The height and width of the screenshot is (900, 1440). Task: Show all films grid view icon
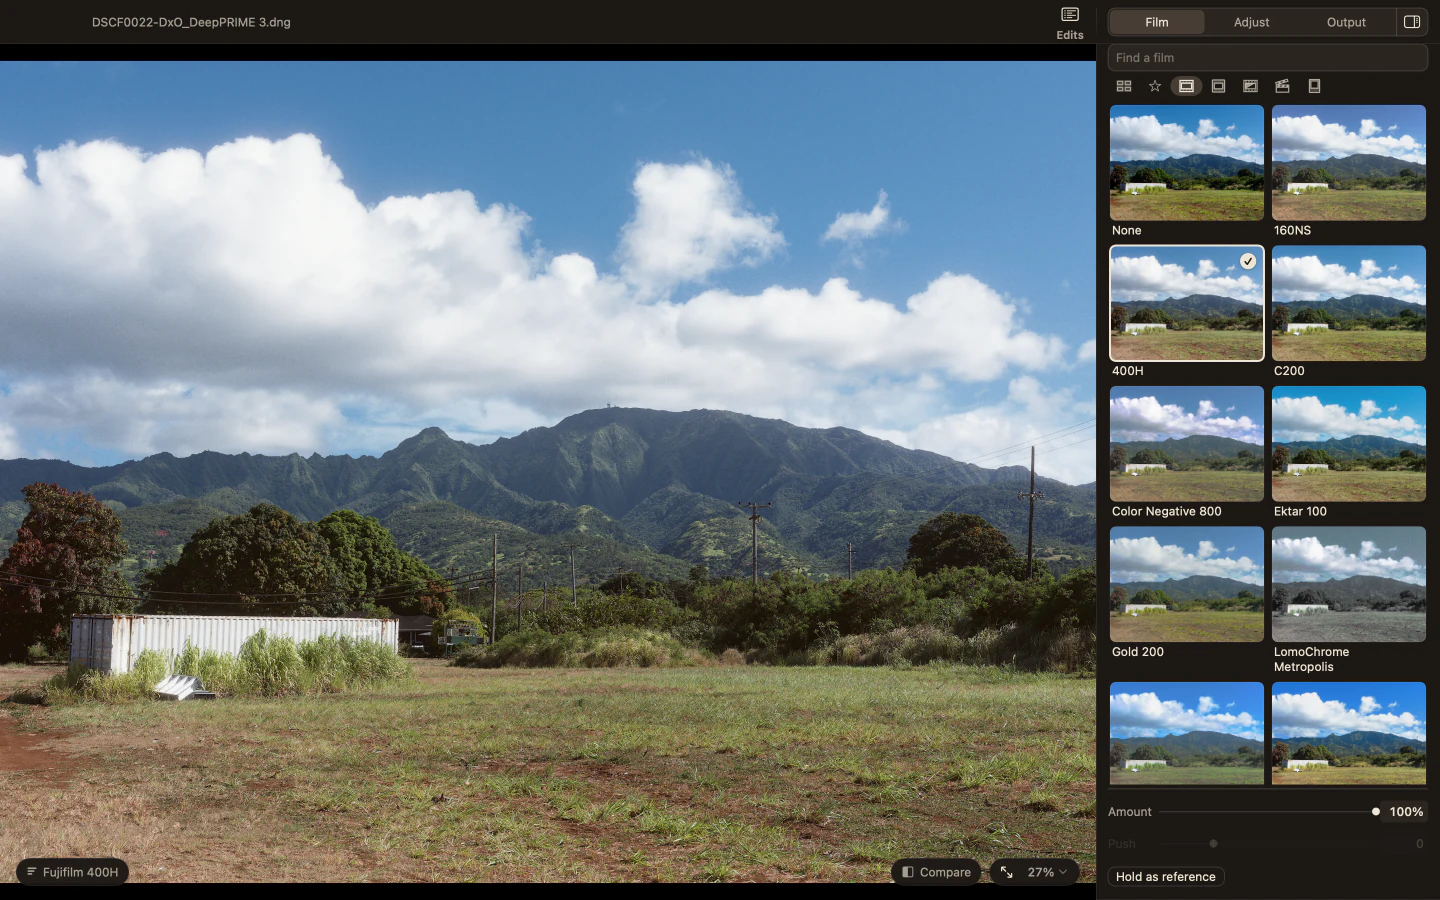click(x=1124, y=86)
